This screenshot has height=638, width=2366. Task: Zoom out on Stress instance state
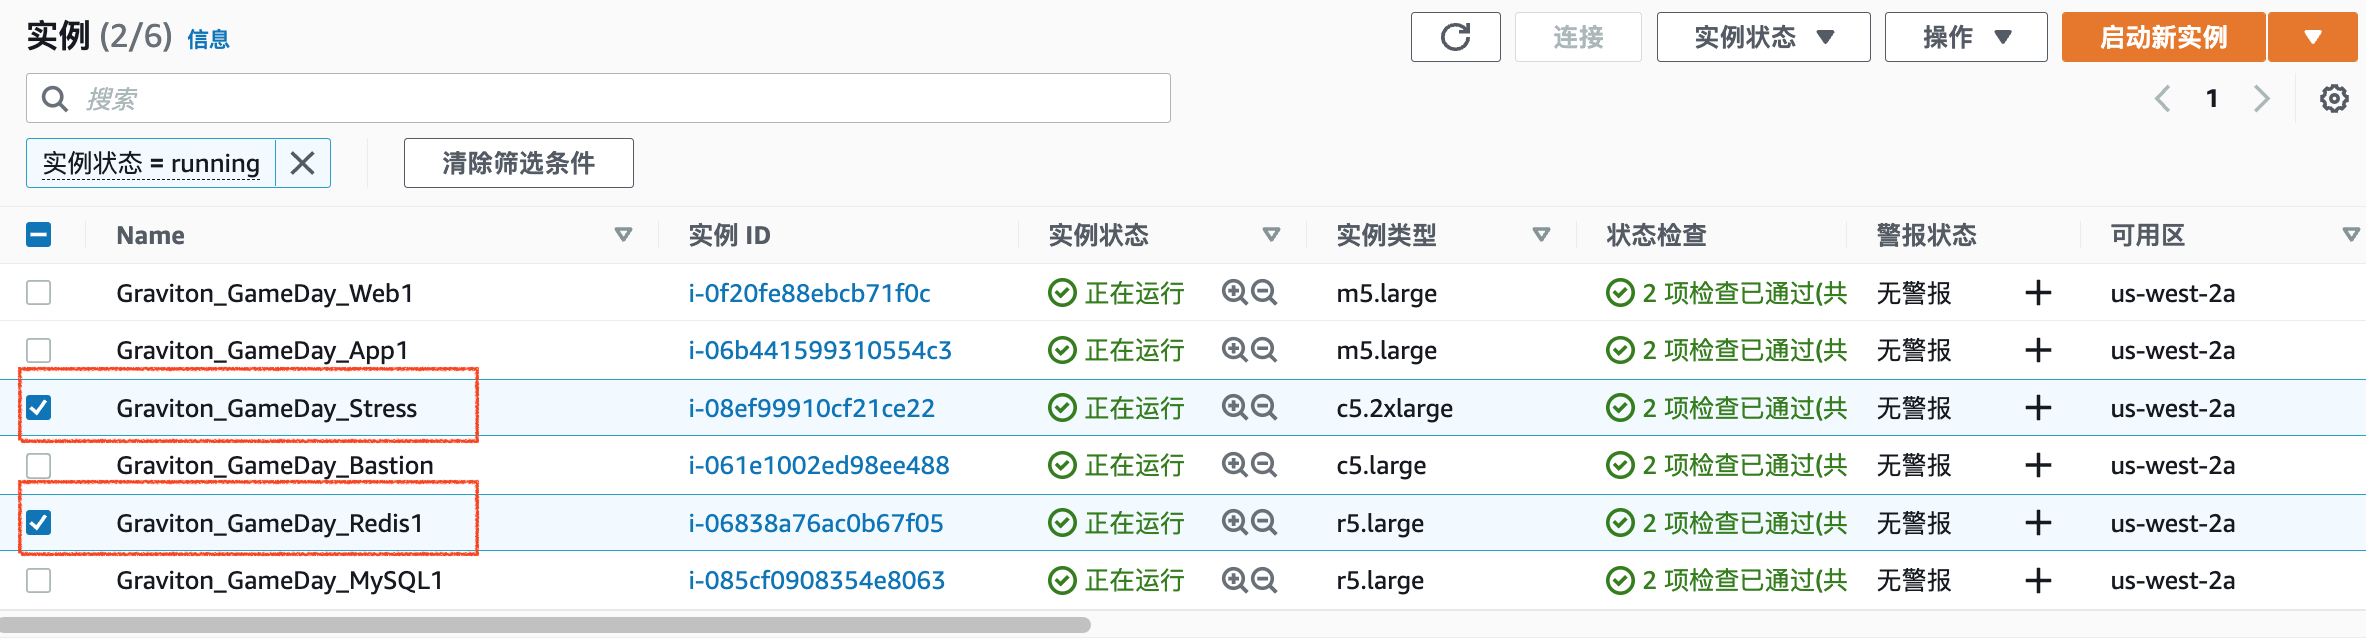point(1265,408)
